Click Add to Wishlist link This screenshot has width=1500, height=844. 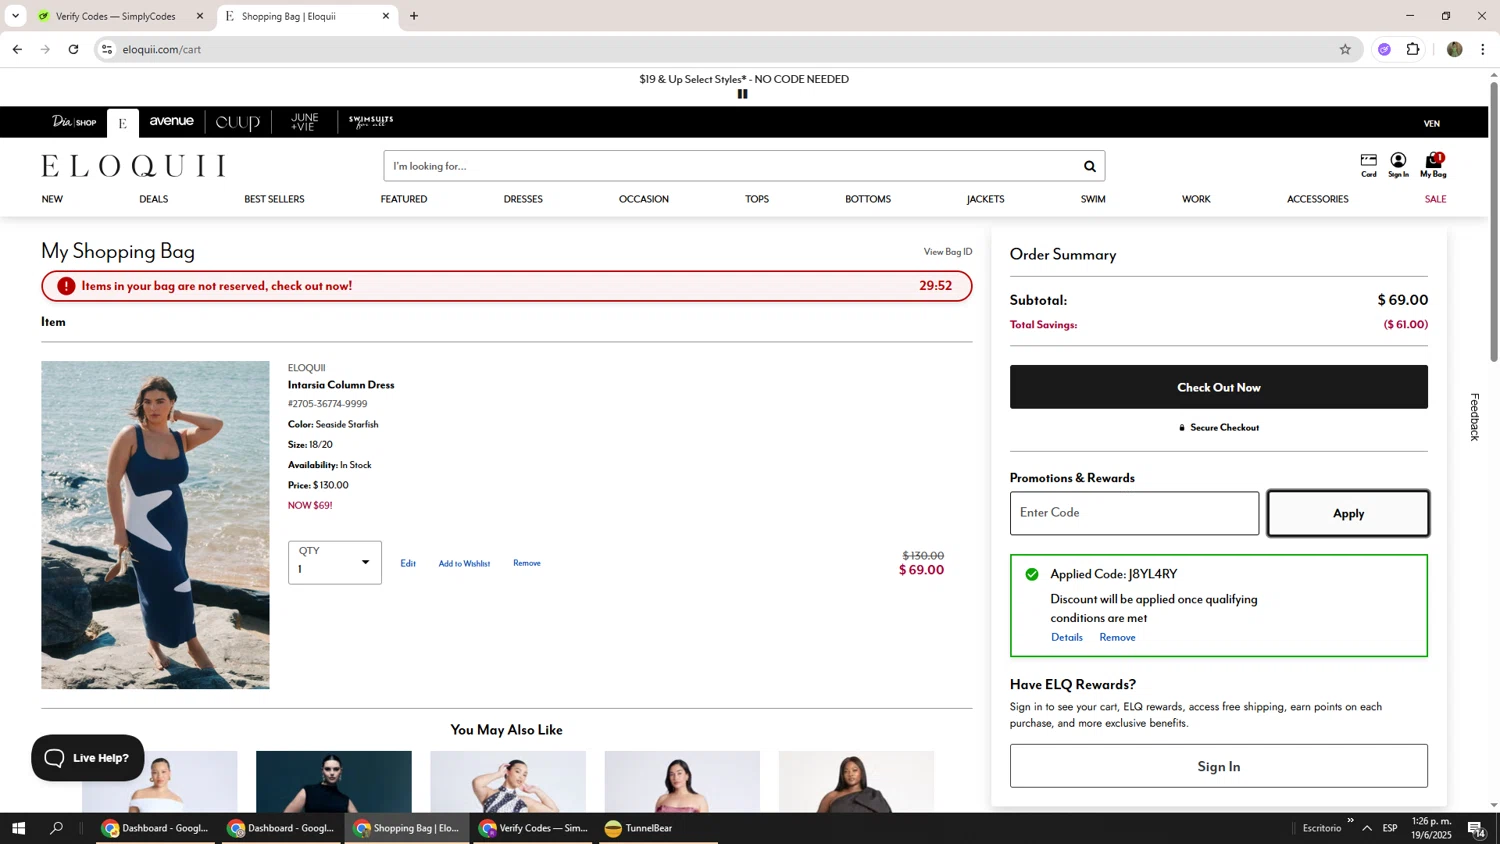point(464,564)
